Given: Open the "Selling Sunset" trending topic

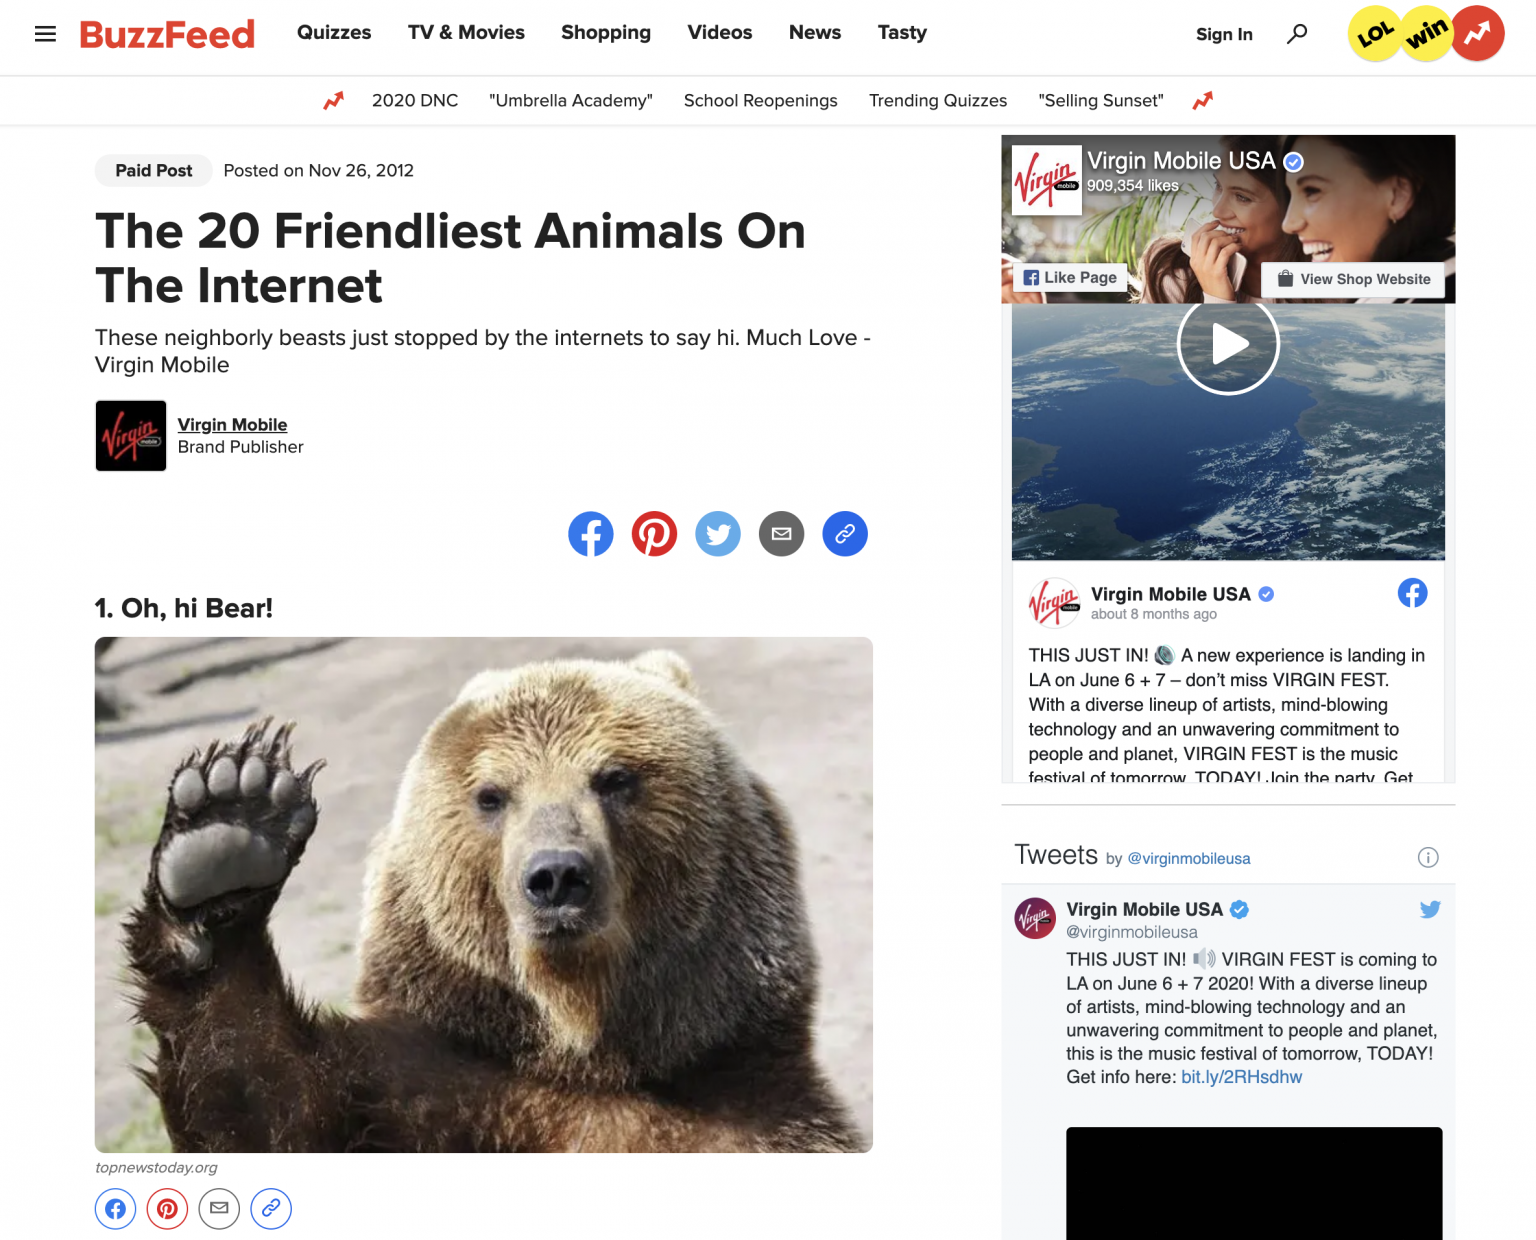Looking at the screenshot, I should (1100, 100).
